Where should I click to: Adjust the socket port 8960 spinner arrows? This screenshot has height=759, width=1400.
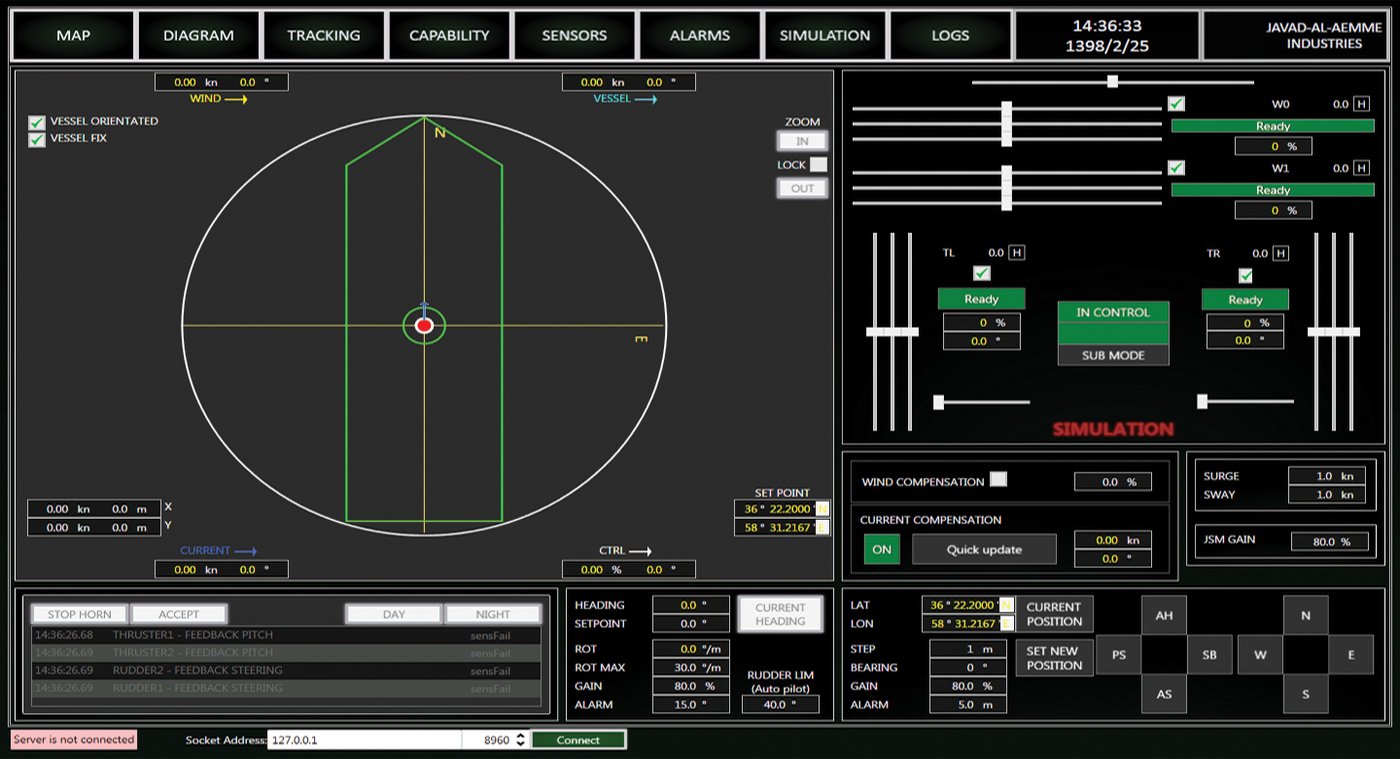coord(518,740)
